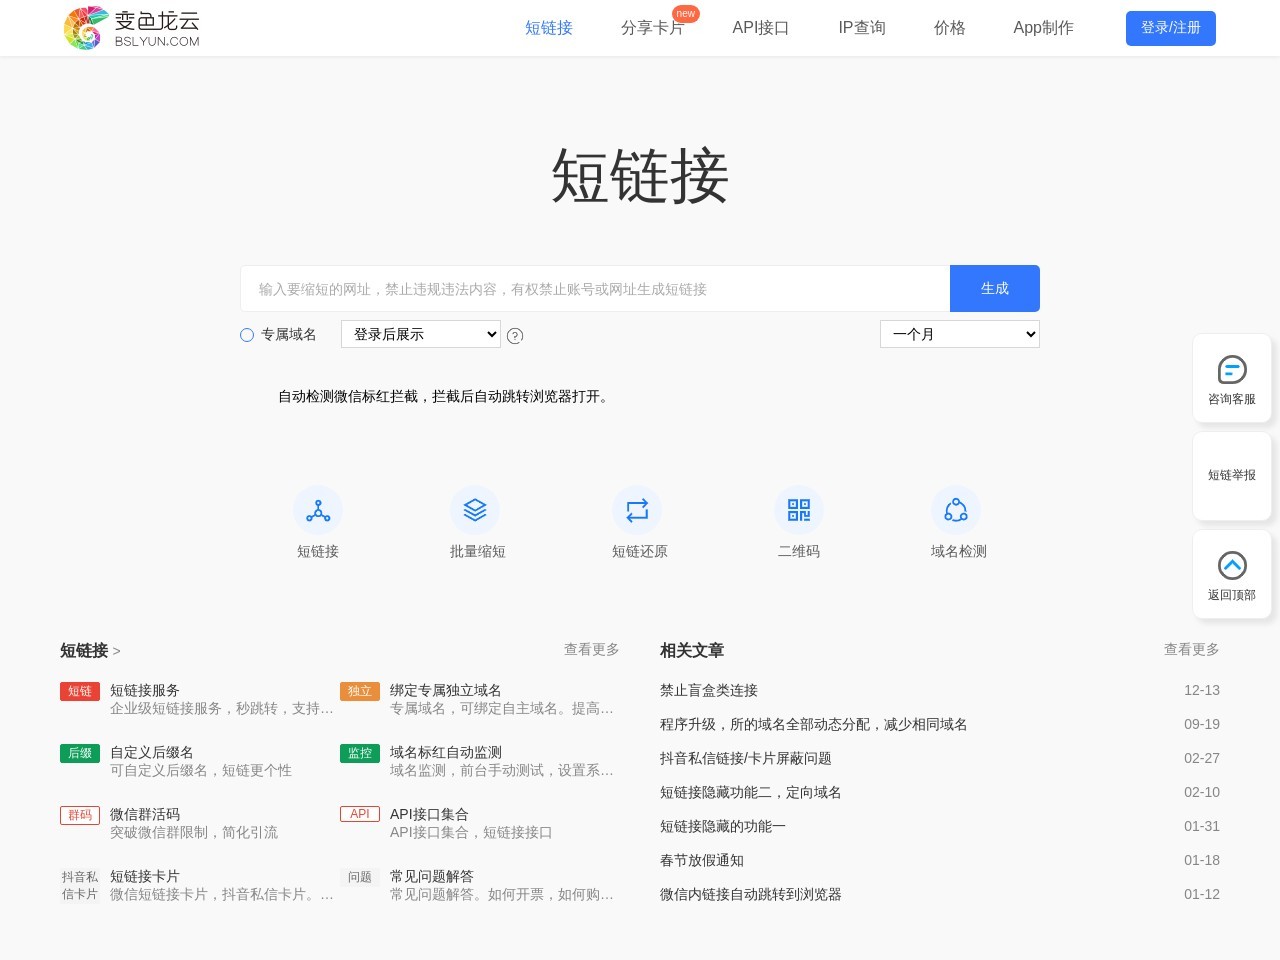
Task: Click the 短链还原 link restore icon
Action: point(638,510)
